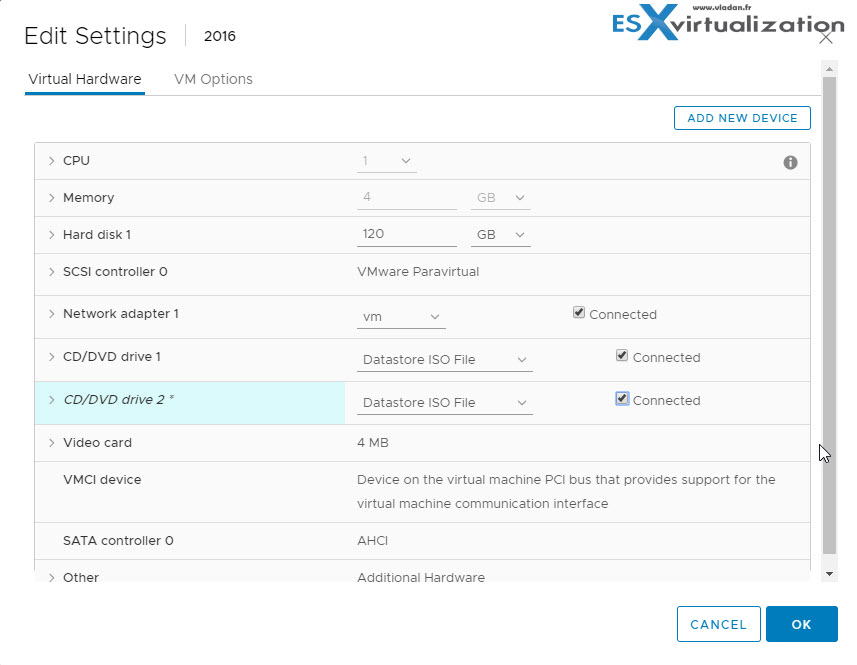Click the ADD NEW DEVICE button

click(742, 118)
